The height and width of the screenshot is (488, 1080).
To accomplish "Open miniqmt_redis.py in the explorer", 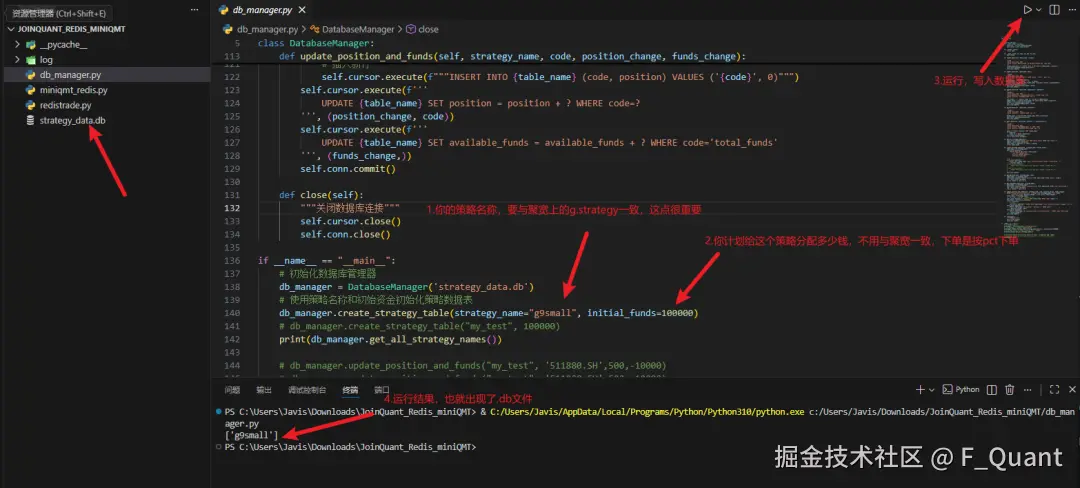I will [x=105, y=90].
